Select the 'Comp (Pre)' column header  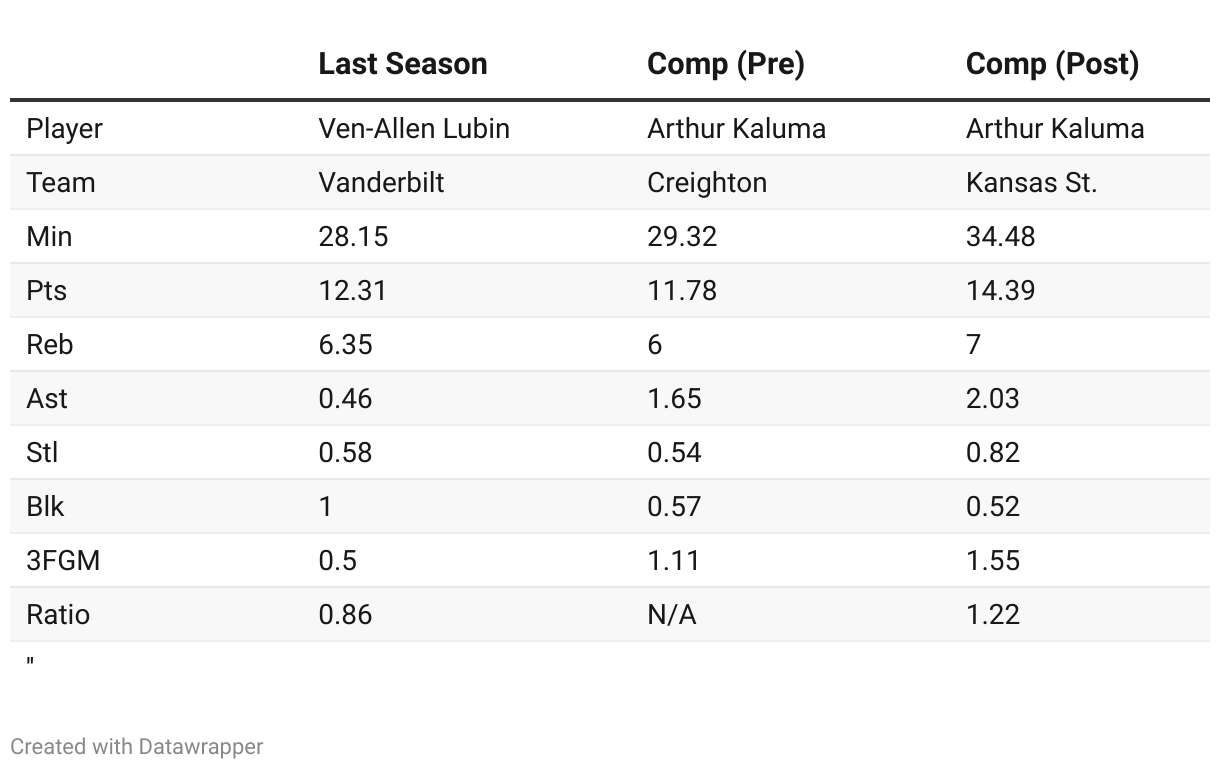click(x=725, y=64)
